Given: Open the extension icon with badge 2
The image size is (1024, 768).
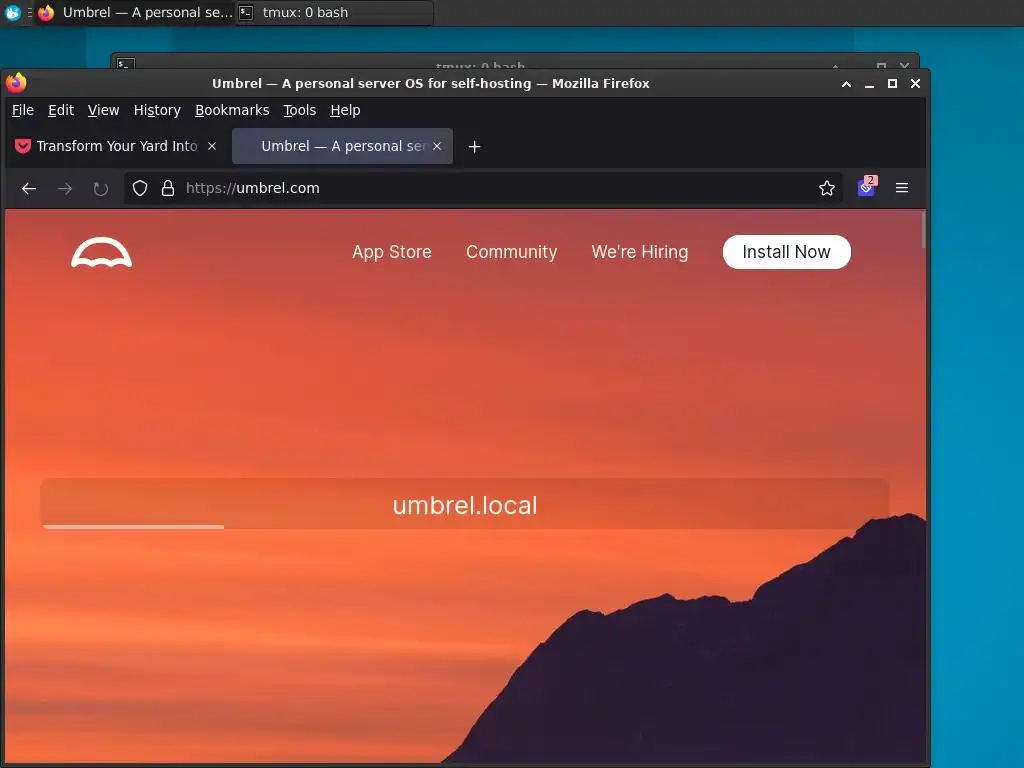Looking at the screenshot, I should [x=867, y=186].
